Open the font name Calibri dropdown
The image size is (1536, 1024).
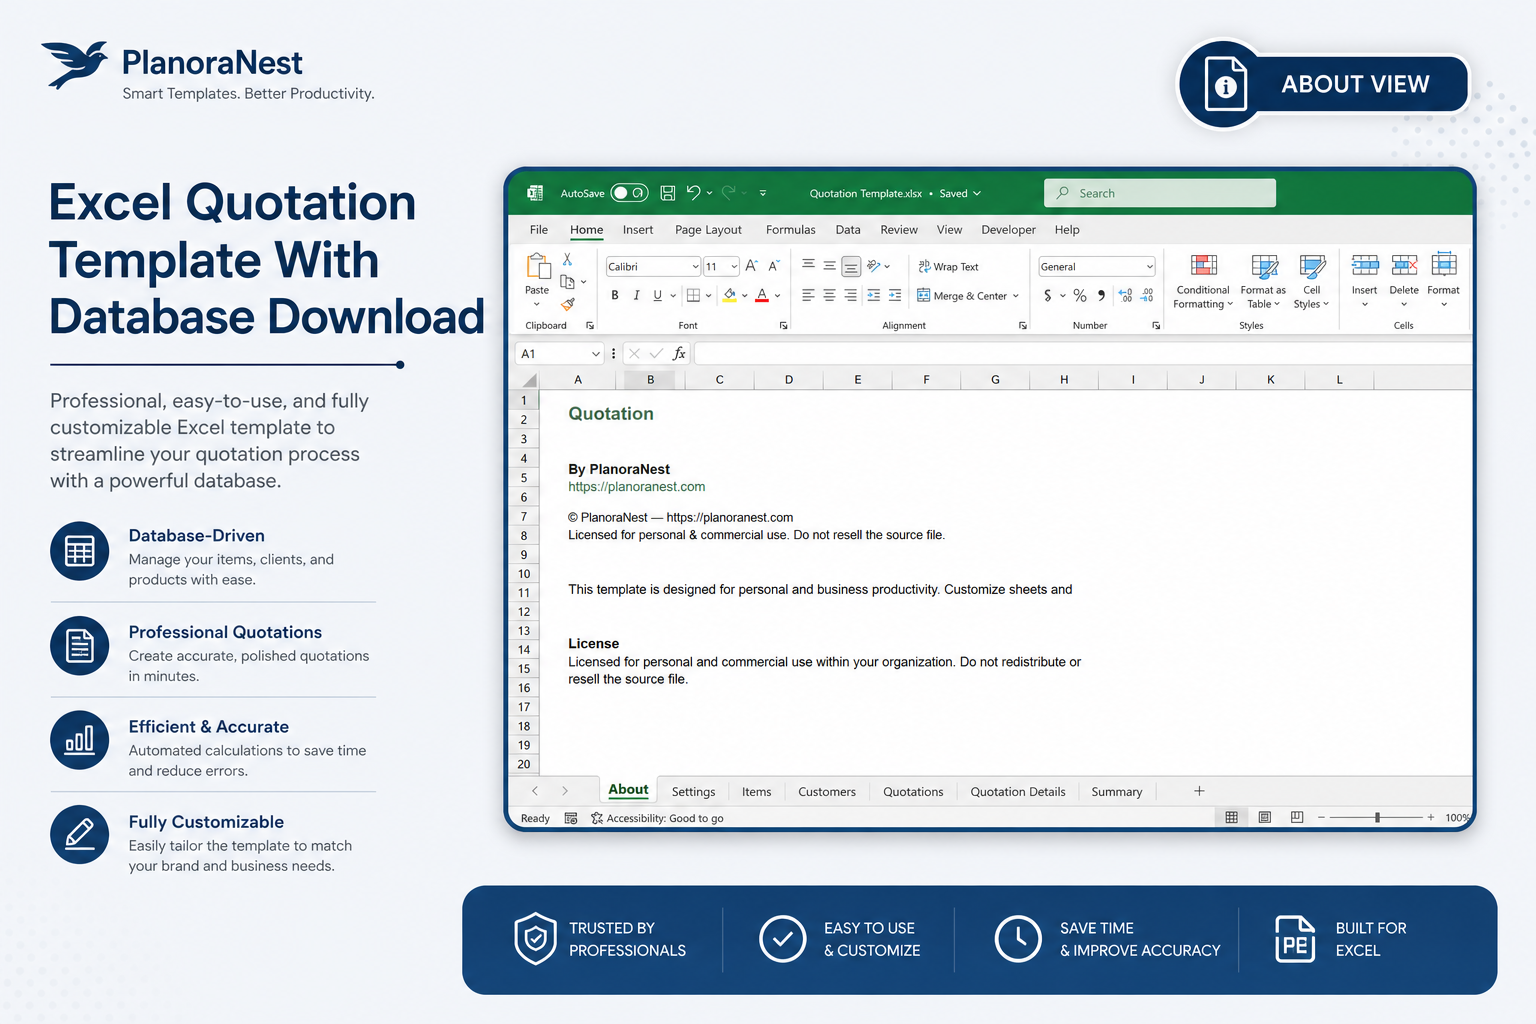click(x=695, y=267)
